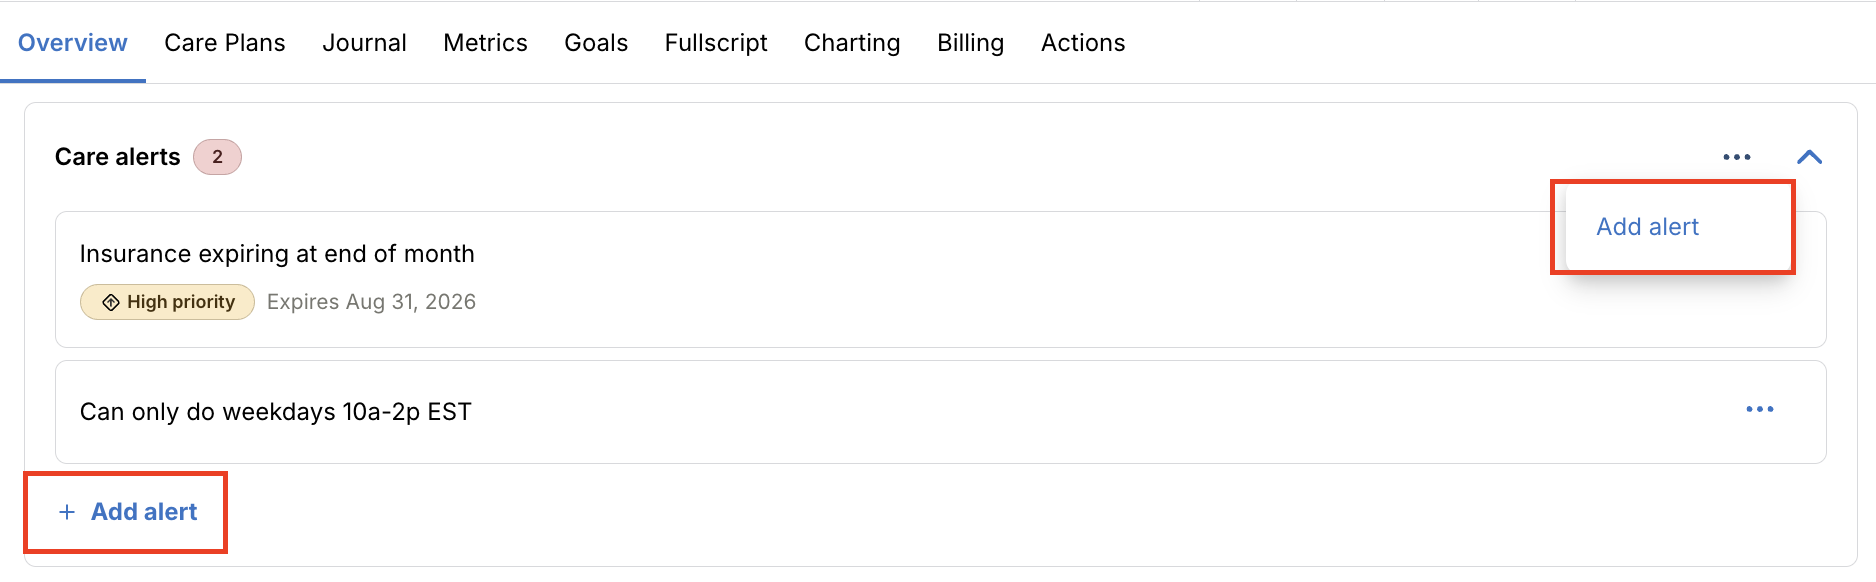The width and height of the screenshot is (1876, 582).
Task: Select the Actions tab
Action: point(1083,43)
